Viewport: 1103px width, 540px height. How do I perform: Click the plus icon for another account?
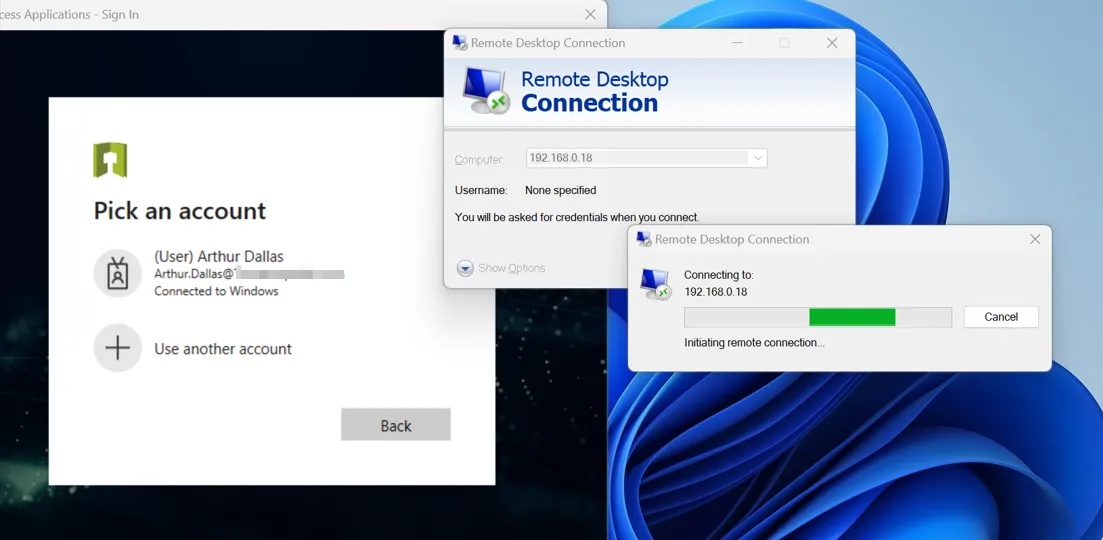point(117,348)
